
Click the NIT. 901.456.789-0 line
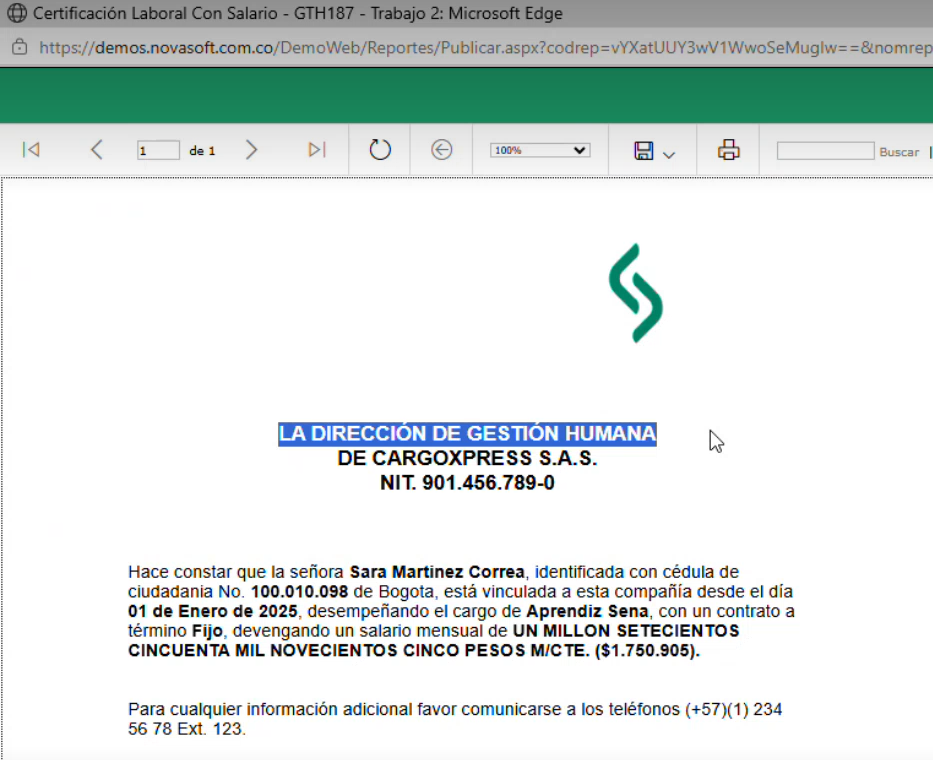tap(467, 483)
